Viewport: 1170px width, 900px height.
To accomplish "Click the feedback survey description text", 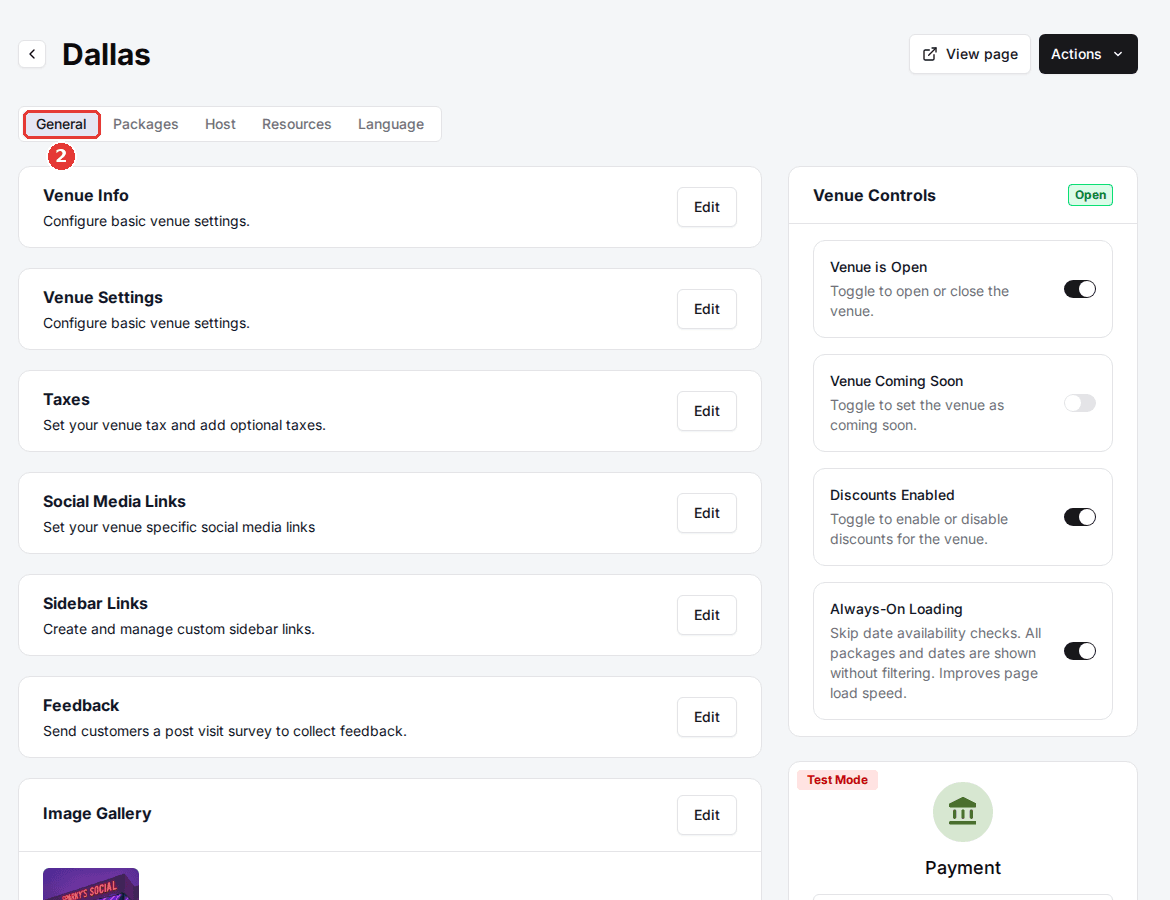I will (x=225, y=731).
